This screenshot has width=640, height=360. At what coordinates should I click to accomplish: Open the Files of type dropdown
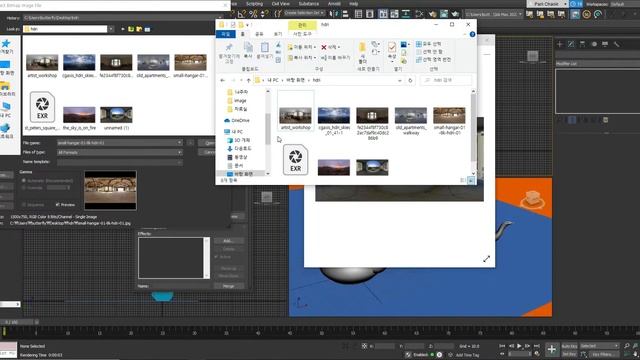pyautogui.click(x=179, y=152)
